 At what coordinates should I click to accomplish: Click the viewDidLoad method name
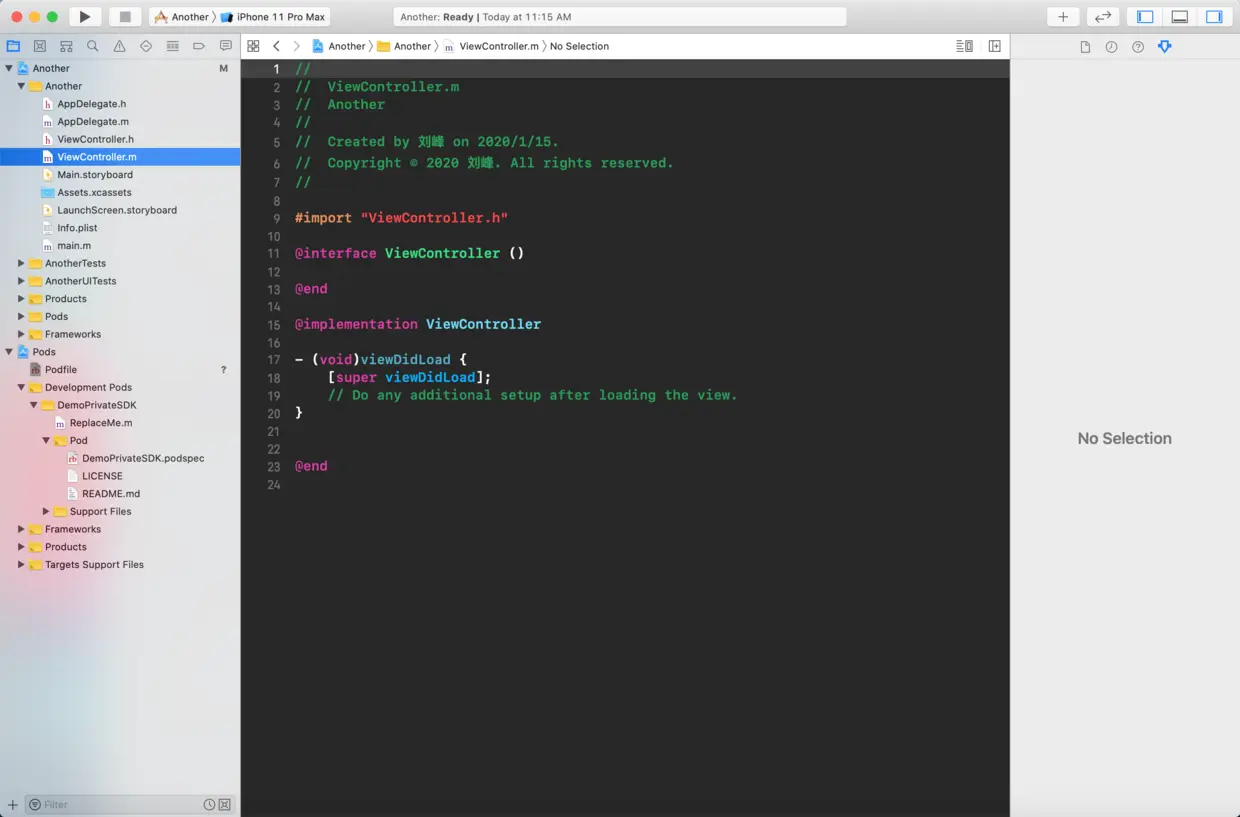tap(406, 359)
